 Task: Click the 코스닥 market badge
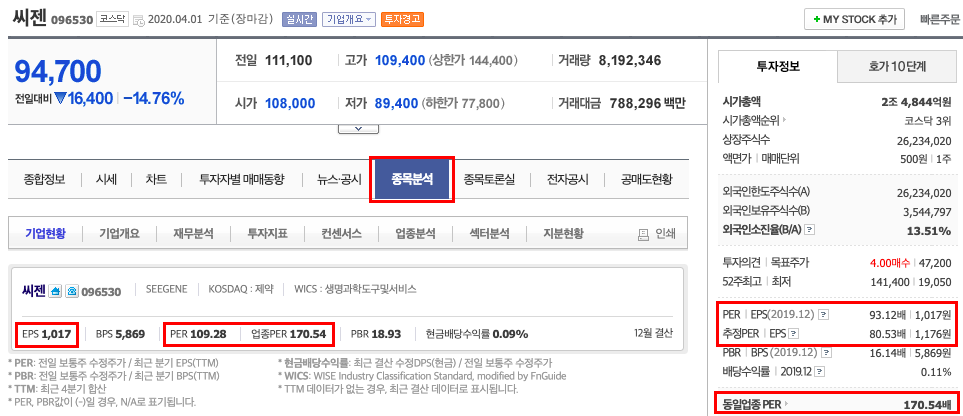[112, 19]
